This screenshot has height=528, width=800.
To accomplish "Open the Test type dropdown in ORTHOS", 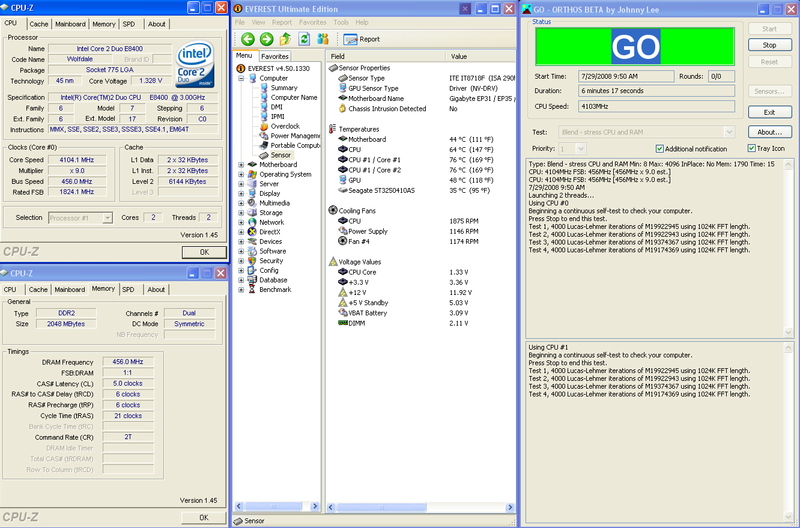I will tap(729, 132).
